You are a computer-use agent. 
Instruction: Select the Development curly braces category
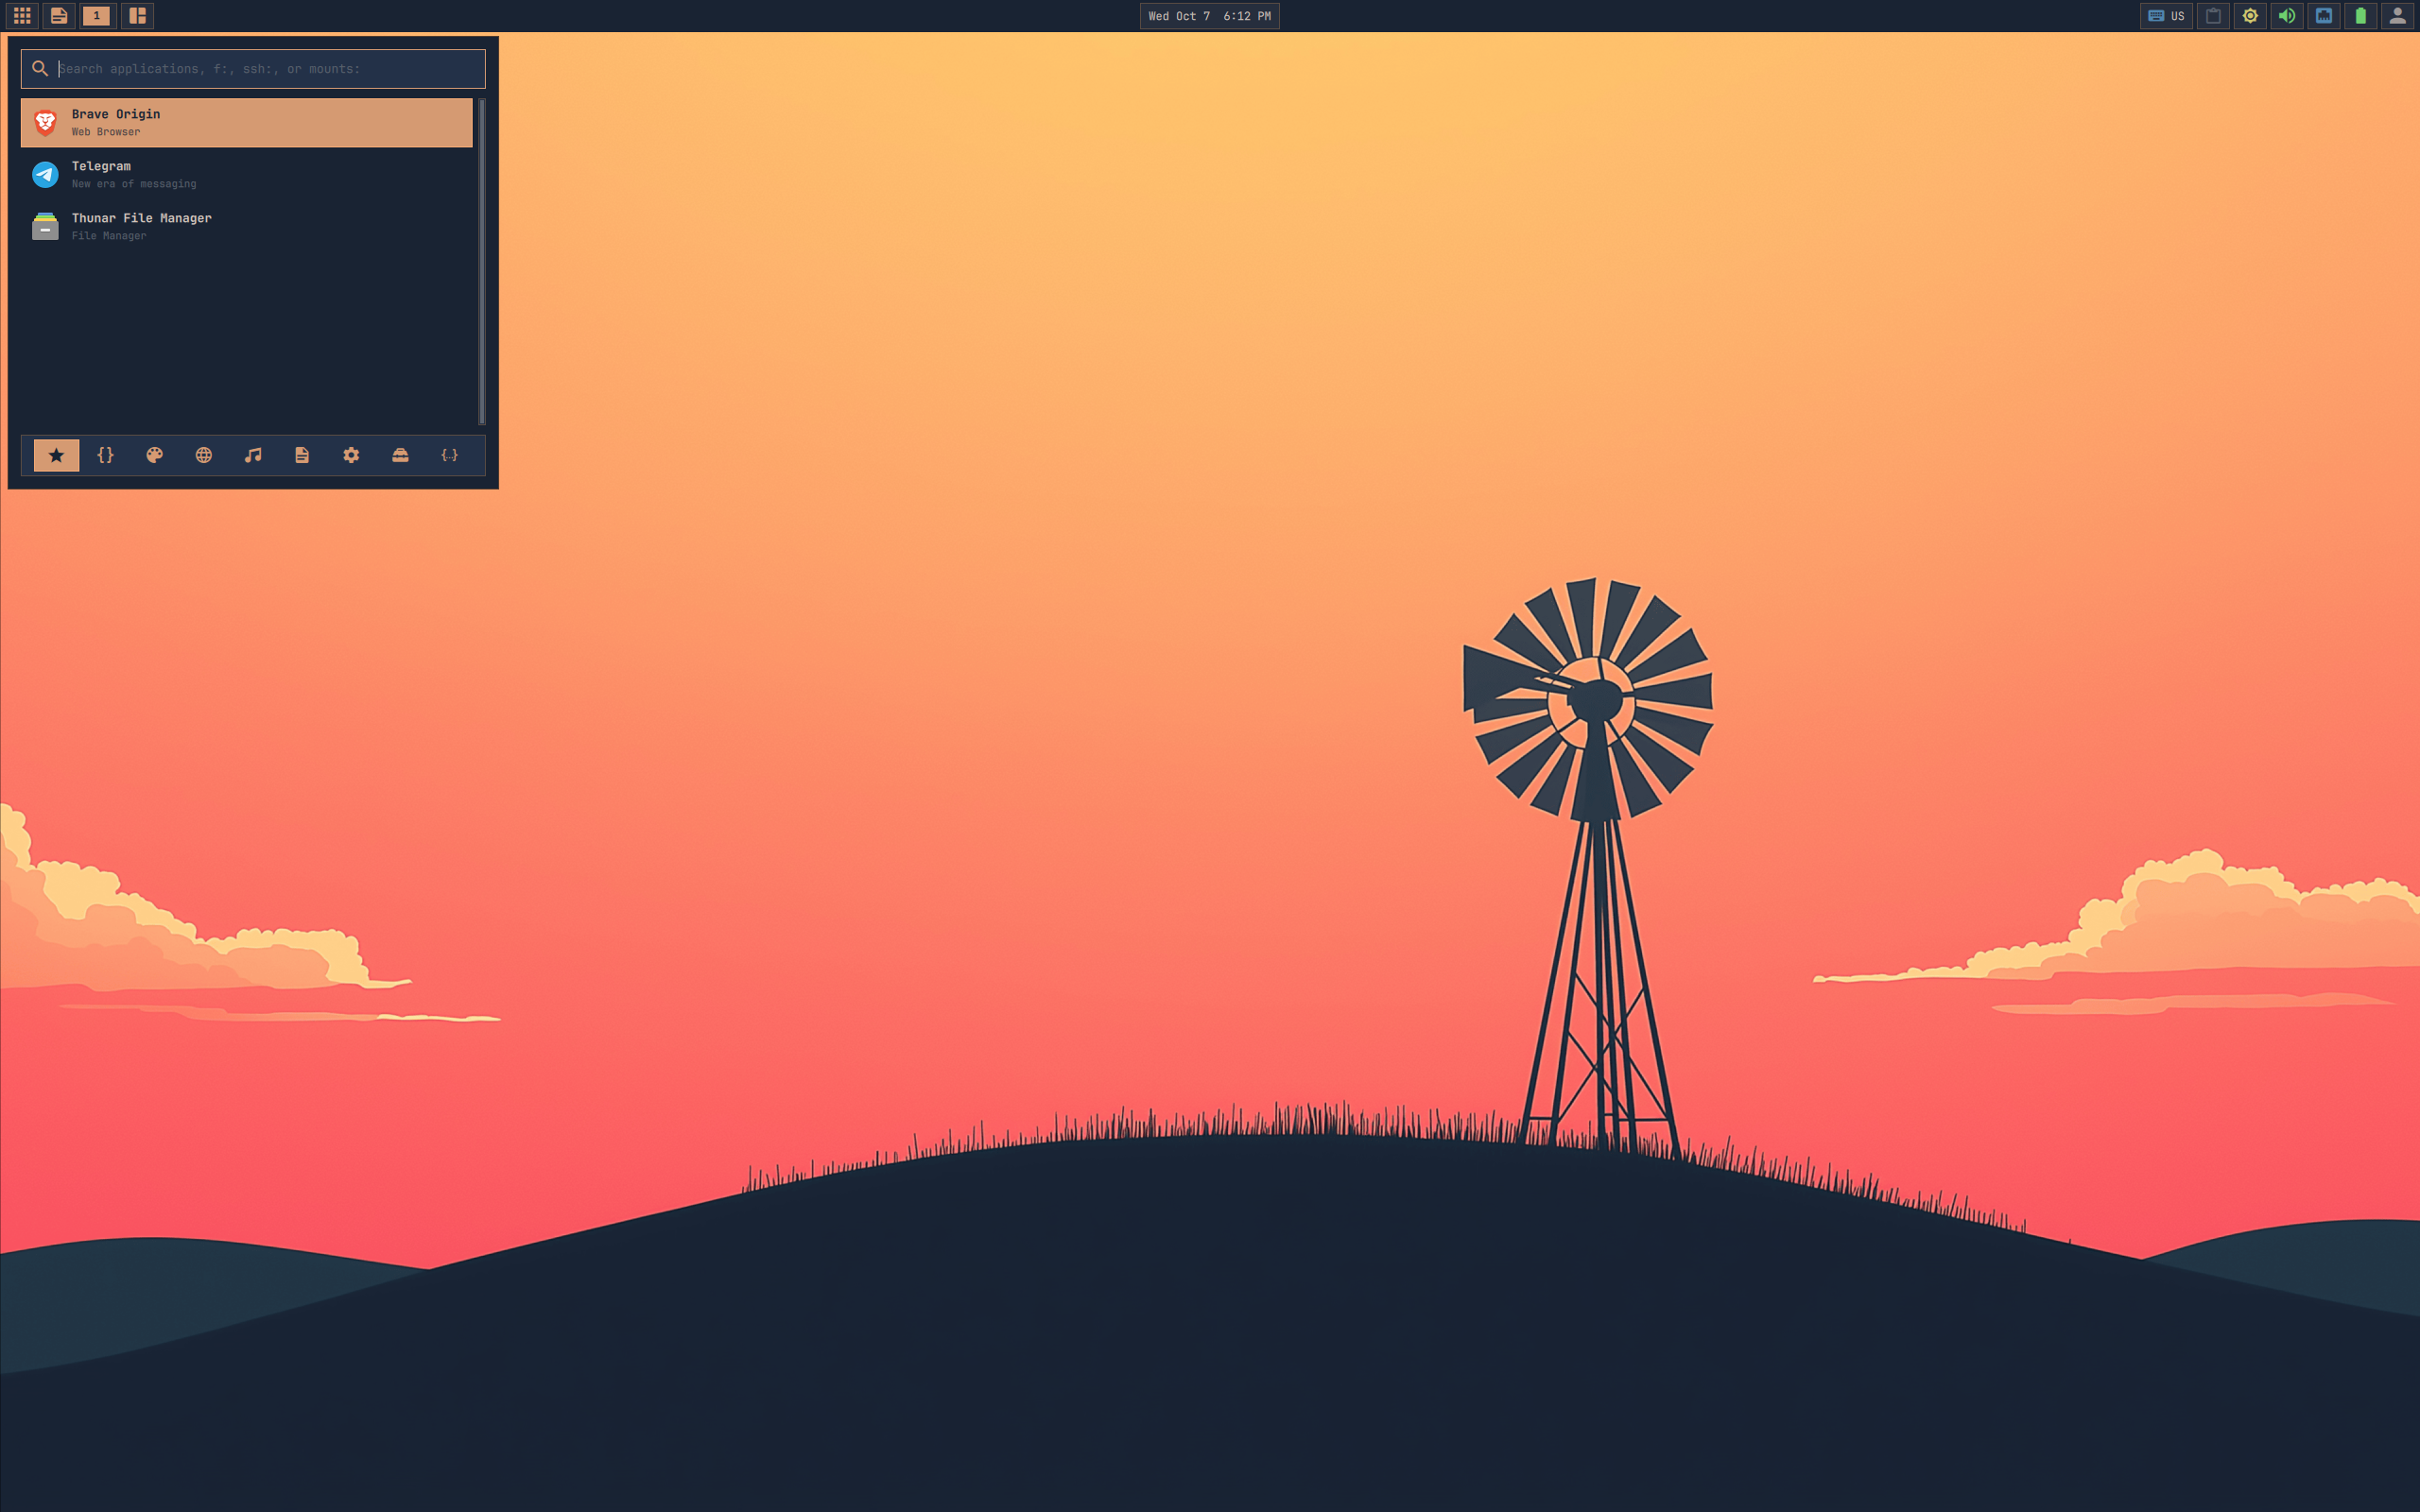pyautogui.click(x=105, y=455)
